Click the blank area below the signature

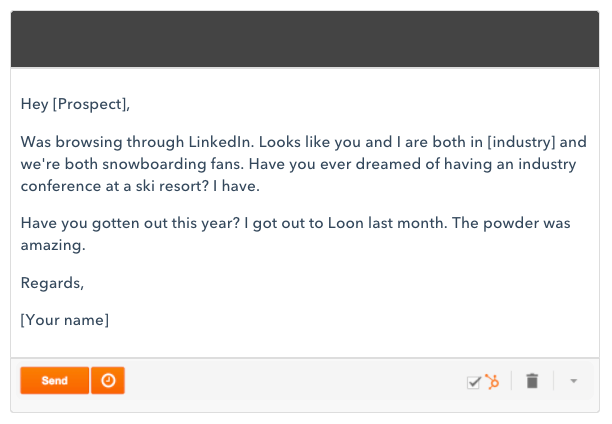[305, 344]
